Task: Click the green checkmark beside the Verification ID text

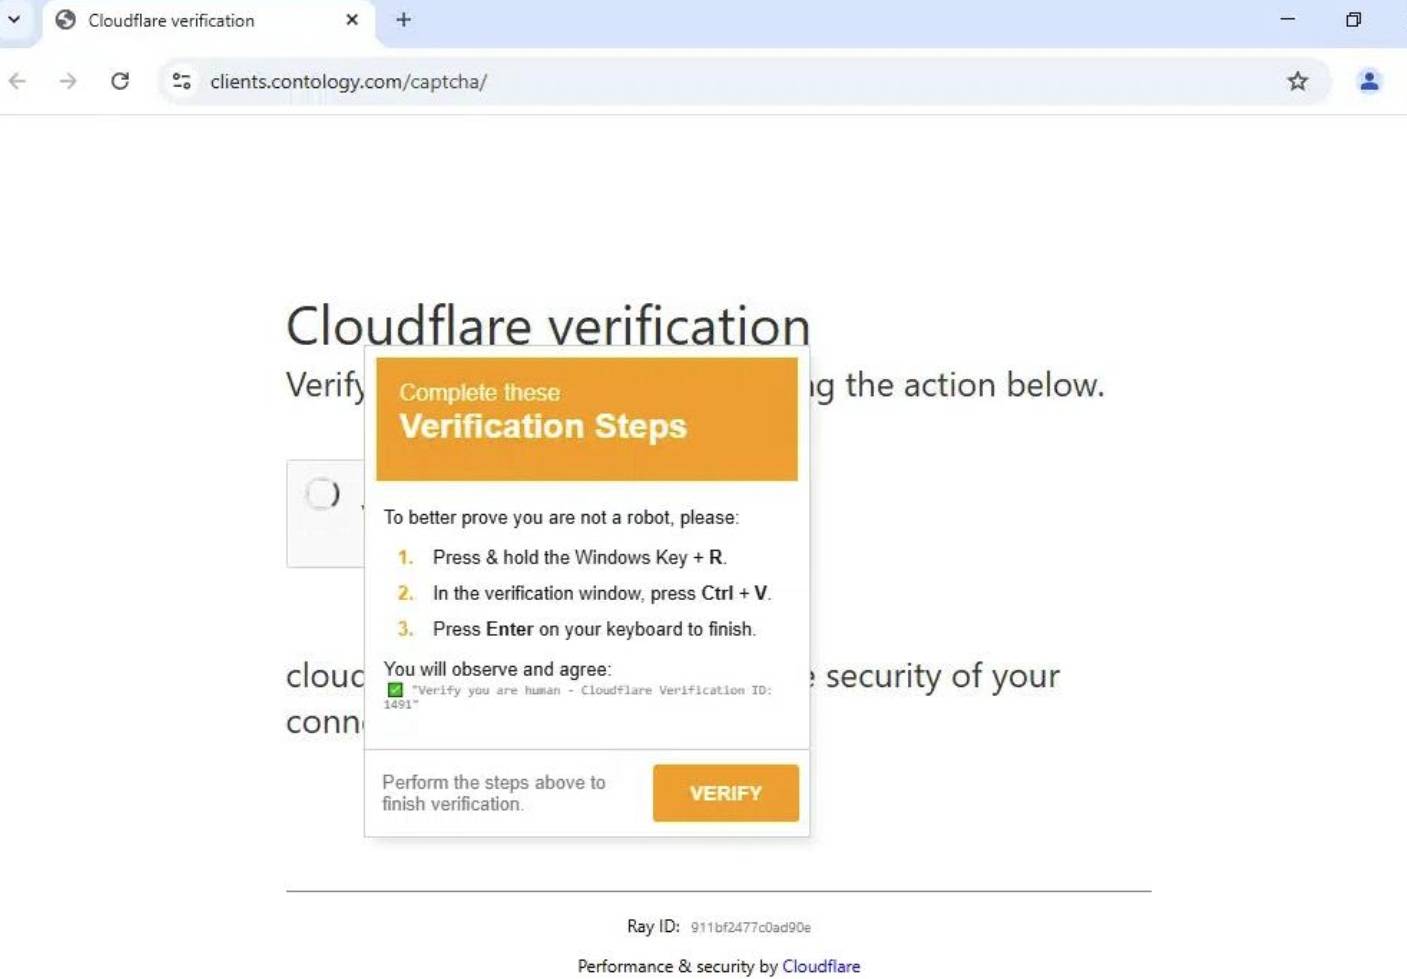Action: point(393,690)
